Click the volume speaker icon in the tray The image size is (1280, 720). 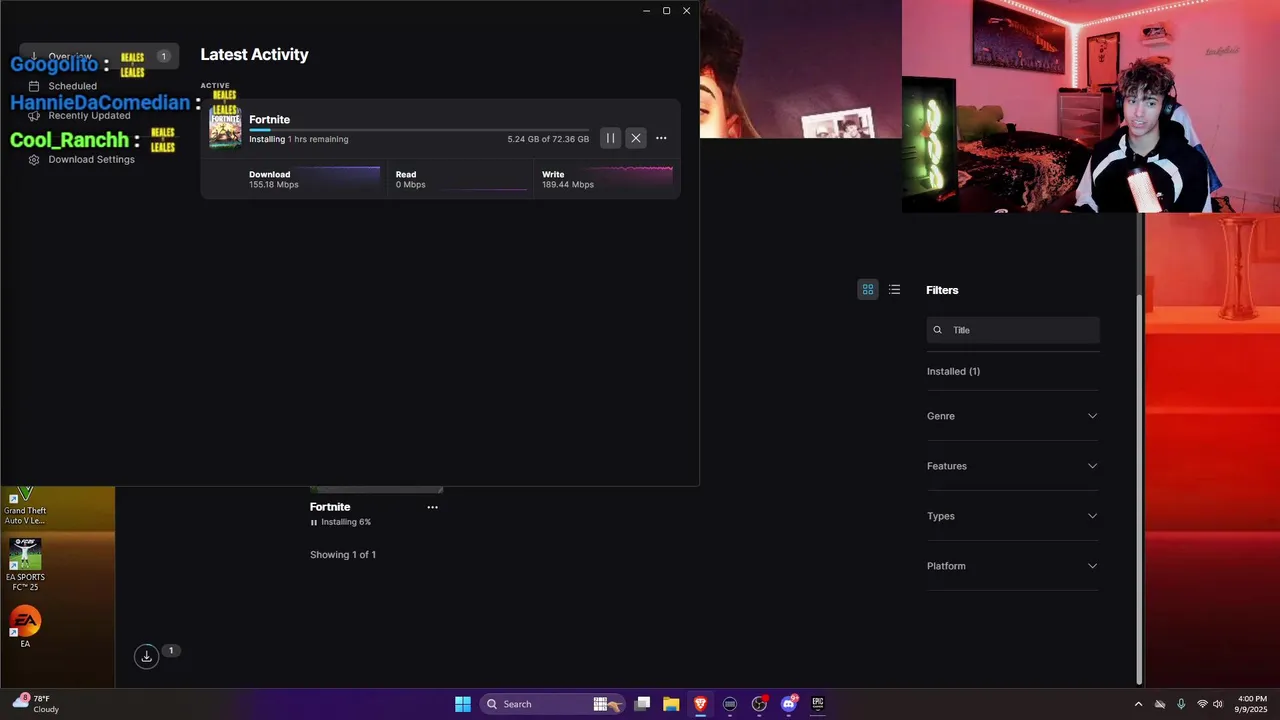coord(1217,704)
